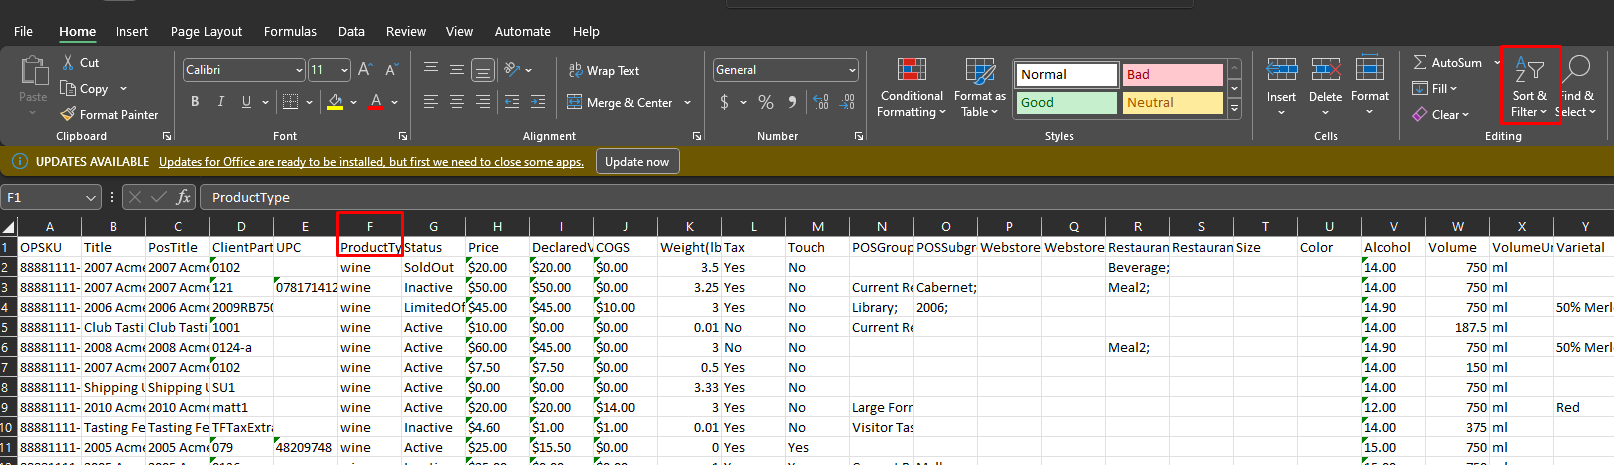Apply Comma Style format

(792, 102)
